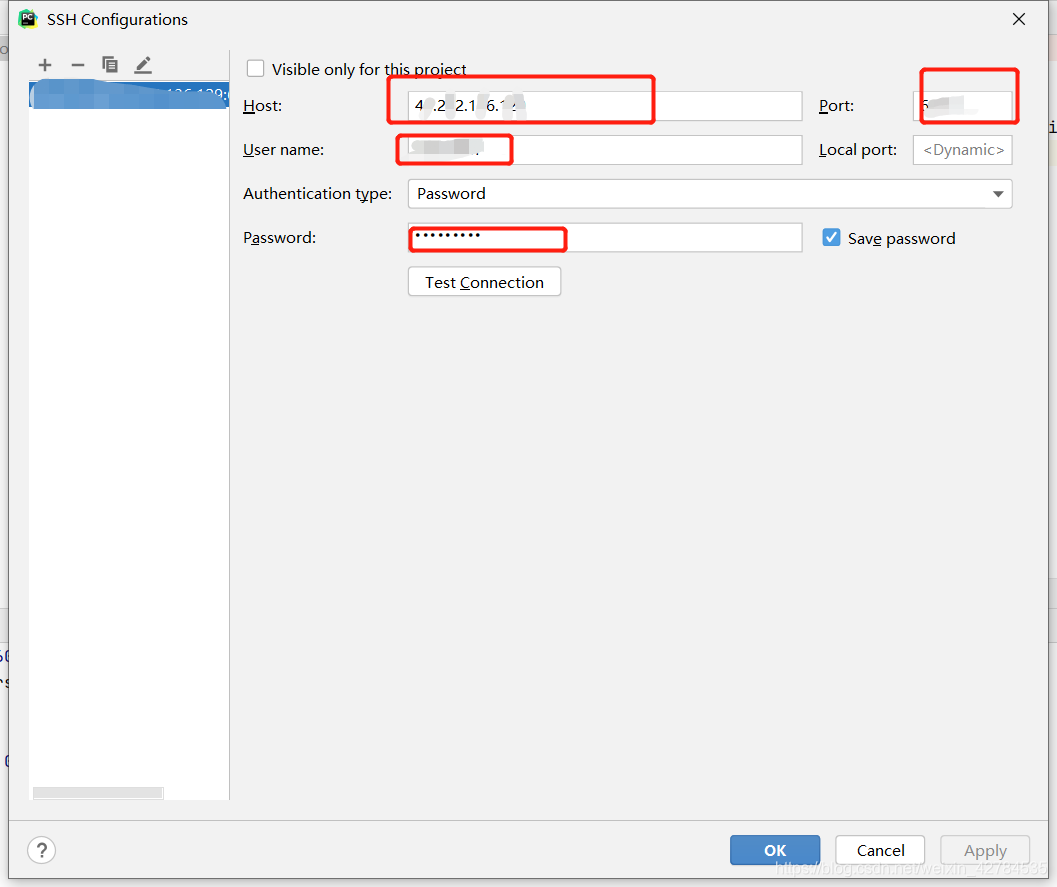This screenshot has height=887, width=1057.
Task: Select the highlighted SSH configuration in the list
Action: (129, 94)
